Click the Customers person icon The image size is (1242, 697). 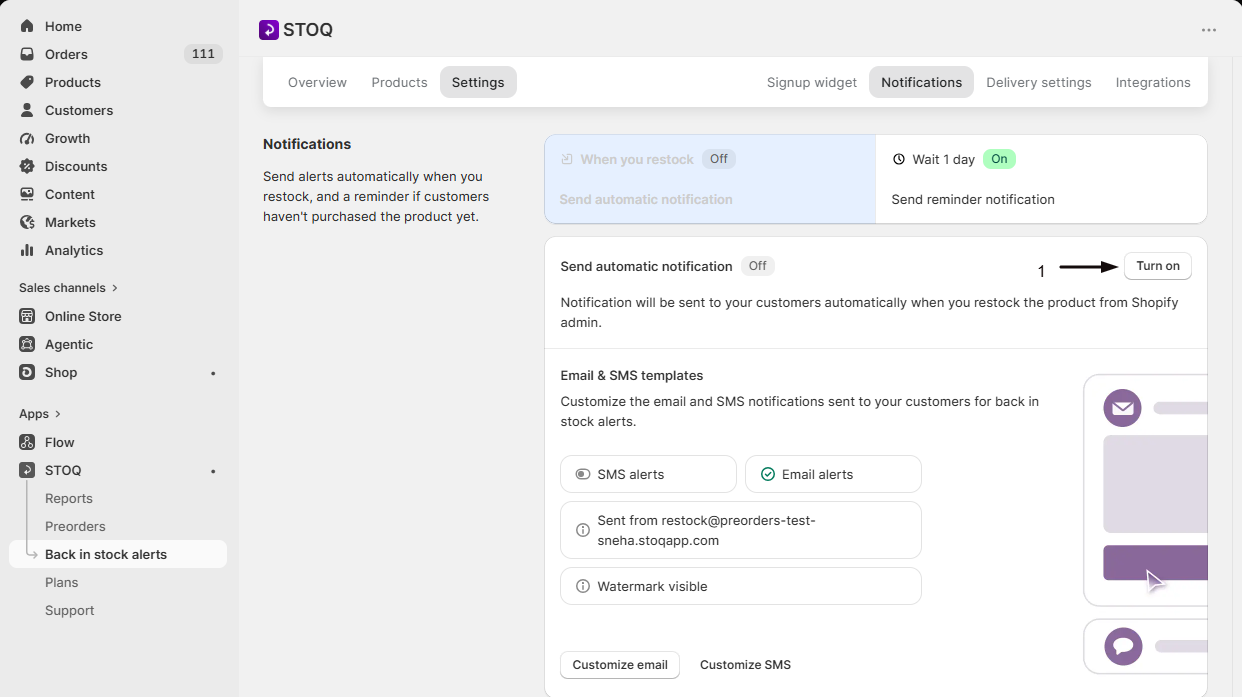(x=27, y=110)
